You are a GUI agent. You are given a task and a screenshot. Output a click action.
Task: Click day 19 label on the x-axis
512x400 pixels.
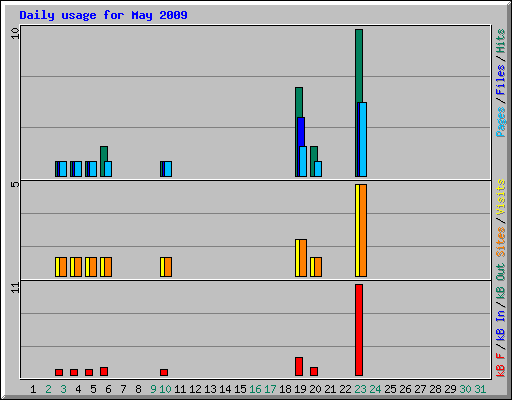click(300, 389)
